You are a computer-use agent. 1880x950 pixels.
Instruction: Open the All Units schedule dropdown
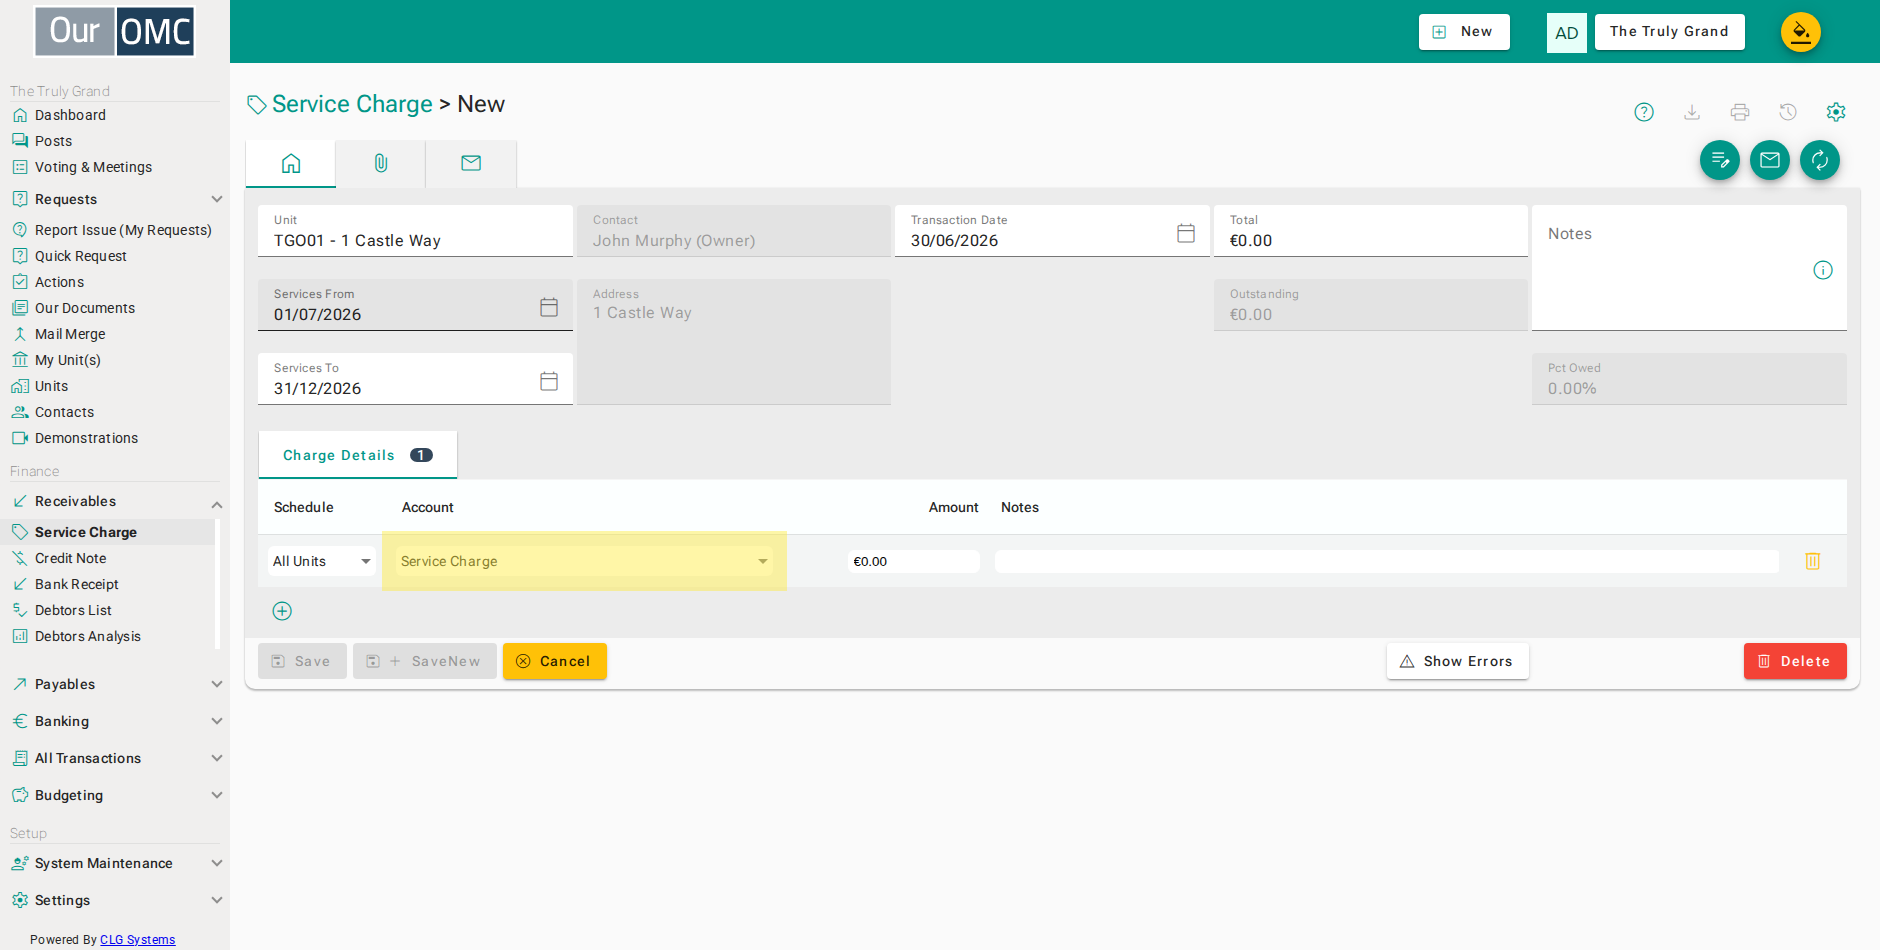322,561
